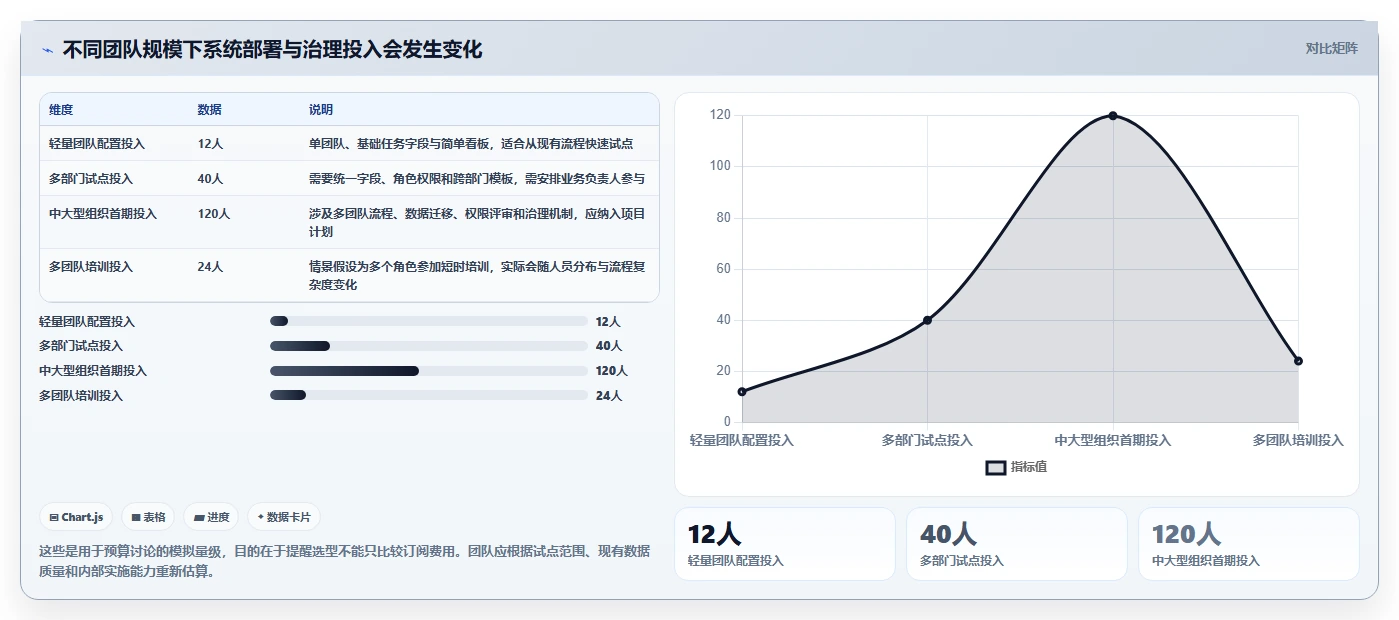
Task: Click the 说明 column header
Action: point(321,110)
